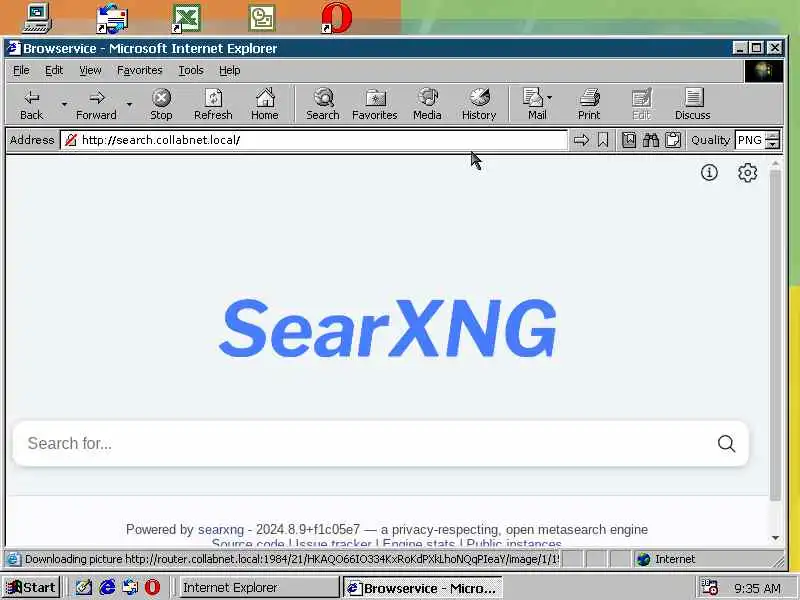Launch Internet Explorer from quick launch
The width and height of the screenshot is (800, 600).
(x=107, y=587)
